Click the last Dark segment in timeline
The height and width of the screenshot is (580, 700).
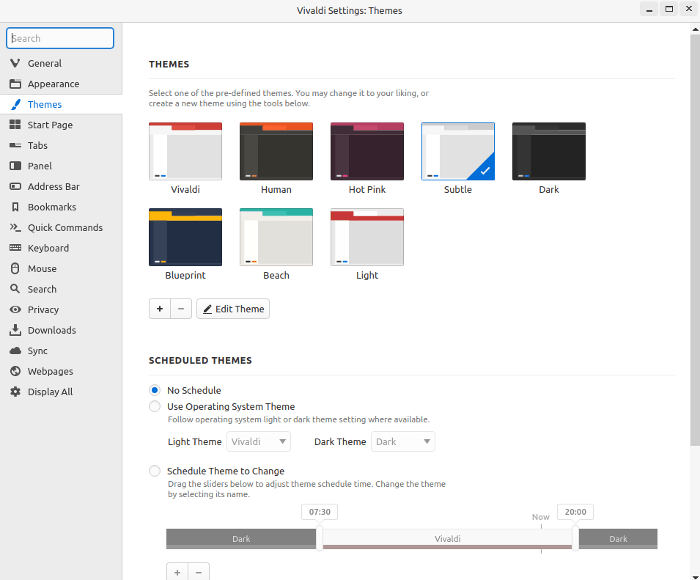coord(618,539)
